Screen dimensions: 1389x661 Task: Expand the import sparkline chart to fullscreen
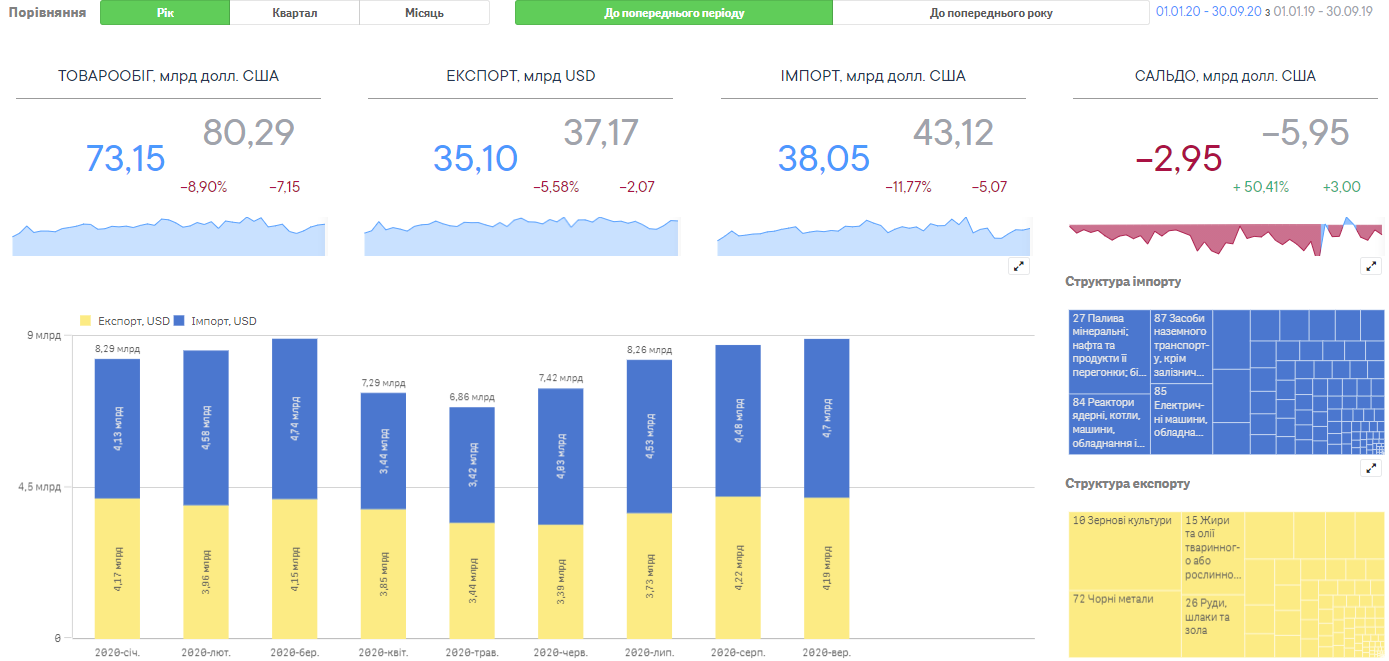[x=1019, y=266]
